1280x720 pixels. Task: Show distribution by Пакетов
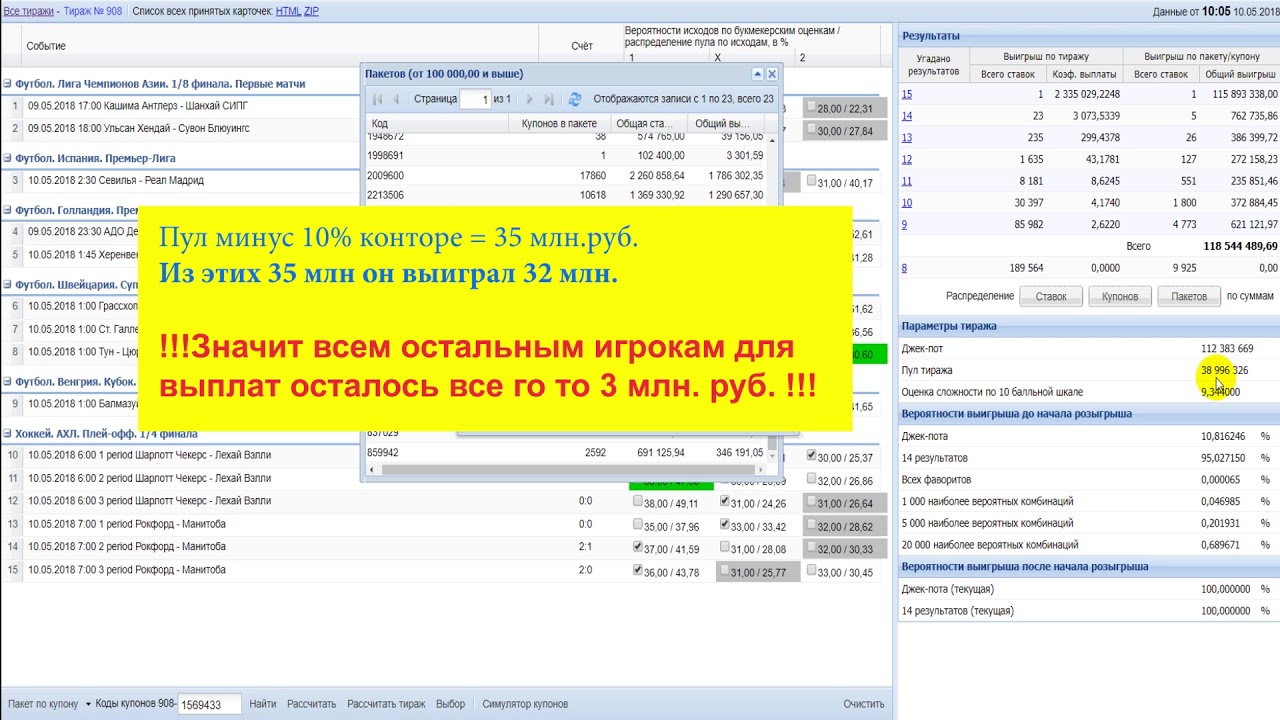point(1188,296)
